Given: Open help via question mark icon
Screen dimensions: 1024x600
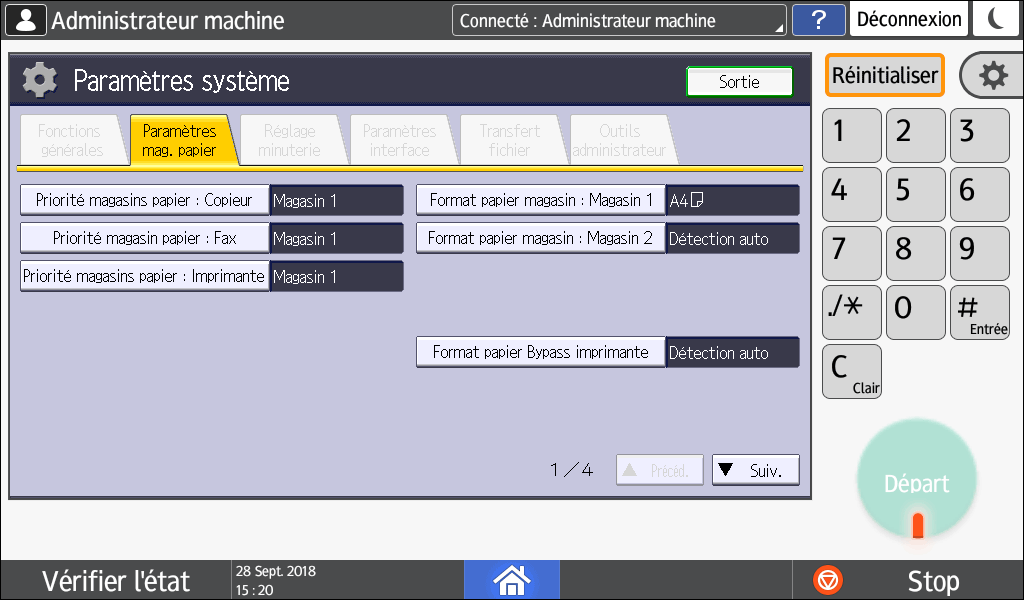Looking at the screenshot, I should pyautogui.click(x=818, y=20).
